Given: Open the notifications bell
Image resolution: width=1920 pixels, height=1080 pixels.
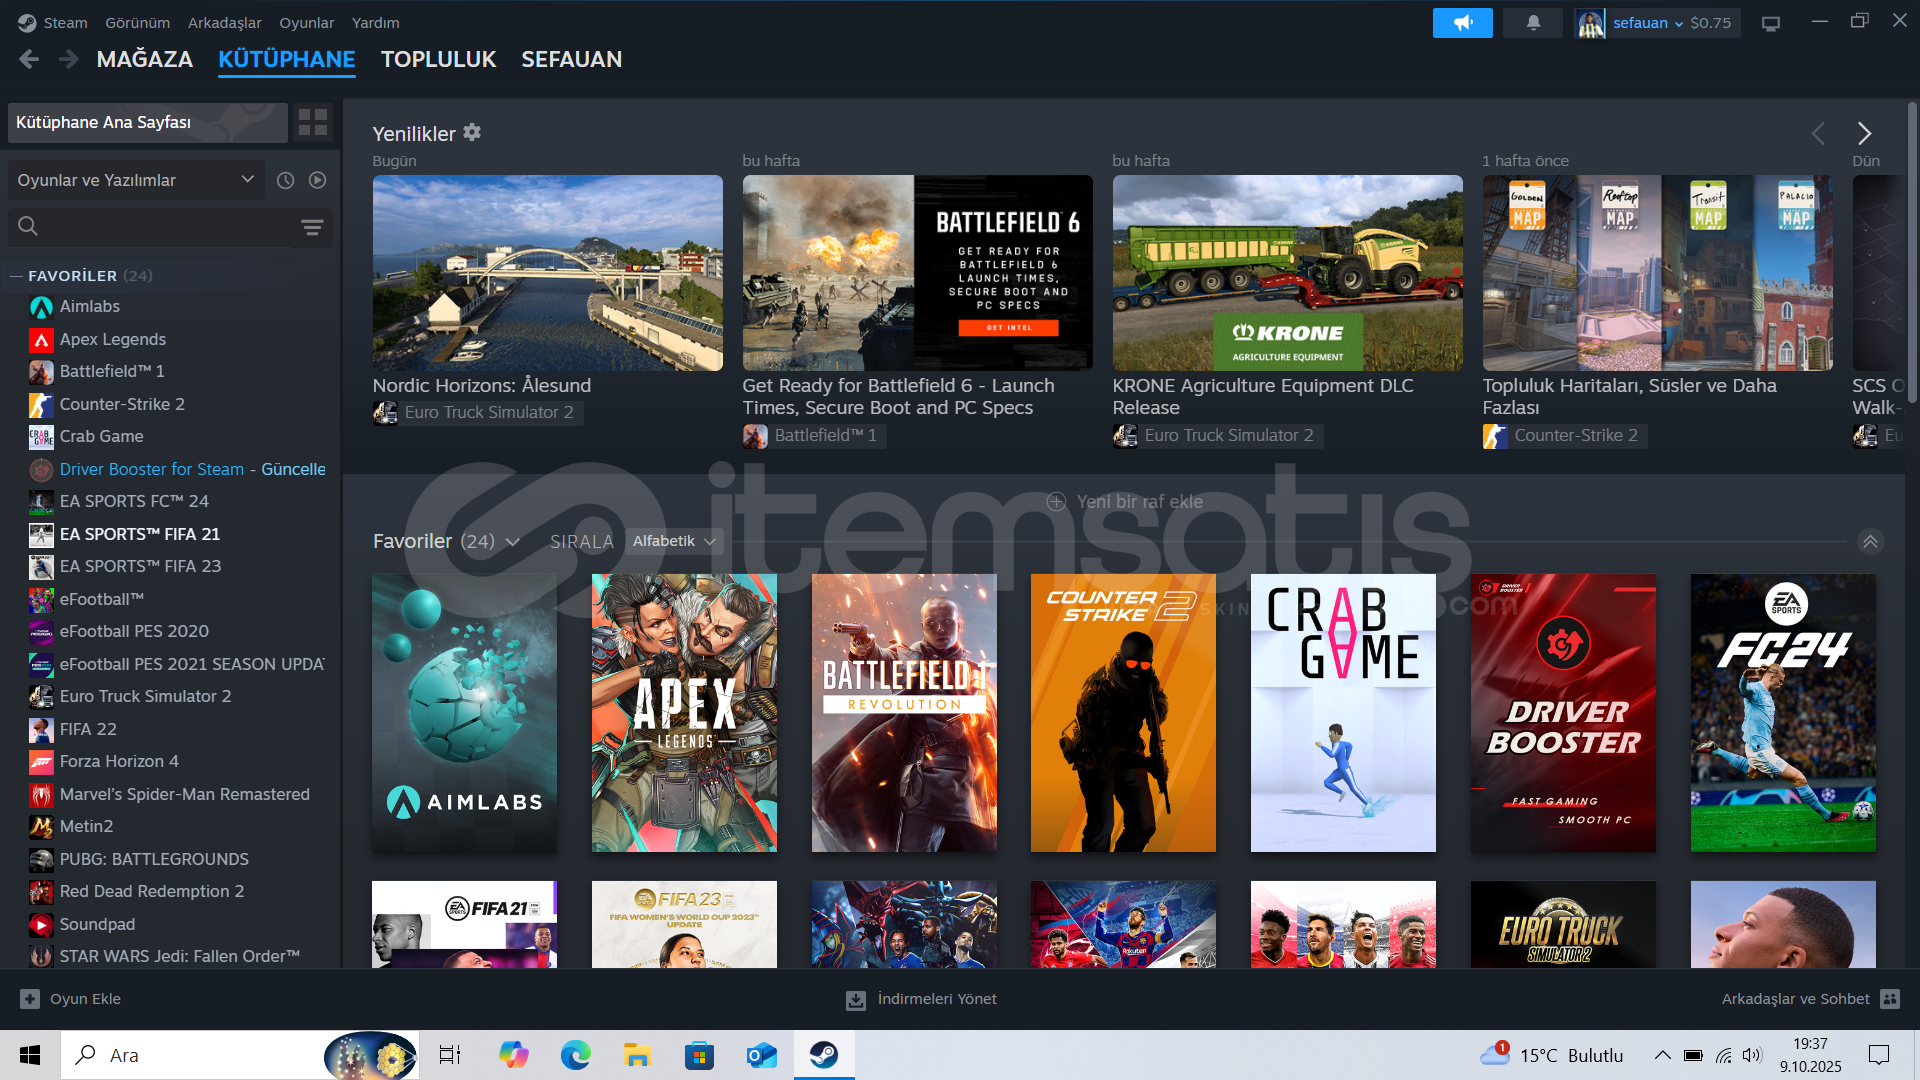Looking at the screenshot, I should pos(1533,22).
